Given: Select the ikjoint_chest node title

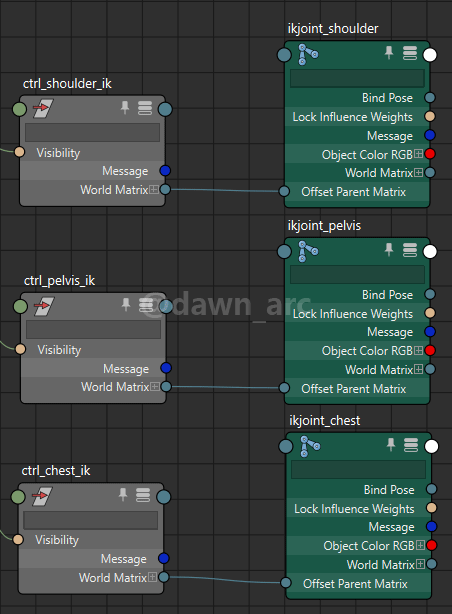Looking at the screenshot, I should point(325,421).
